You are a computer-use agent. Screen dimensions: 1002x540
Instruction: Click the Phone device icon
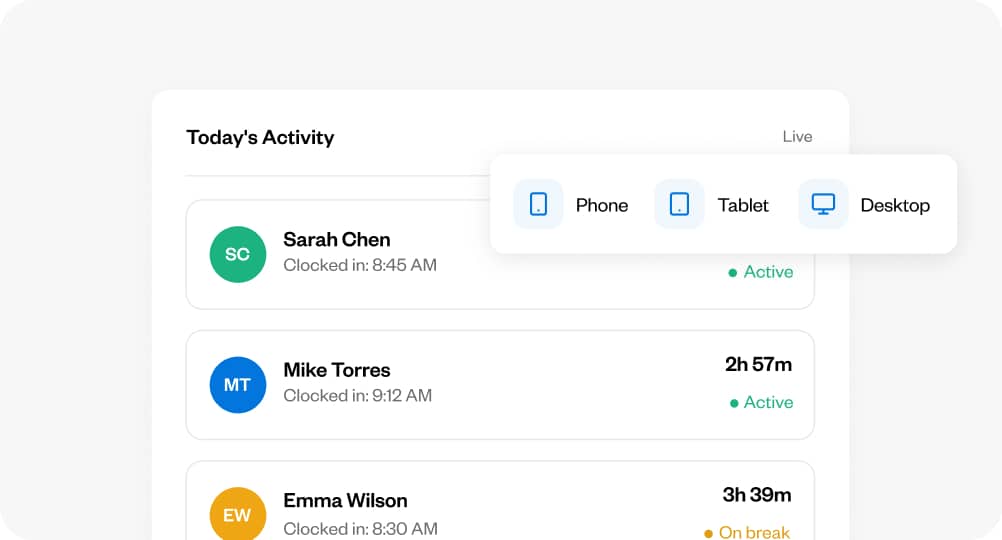click(x=538, y=205)
